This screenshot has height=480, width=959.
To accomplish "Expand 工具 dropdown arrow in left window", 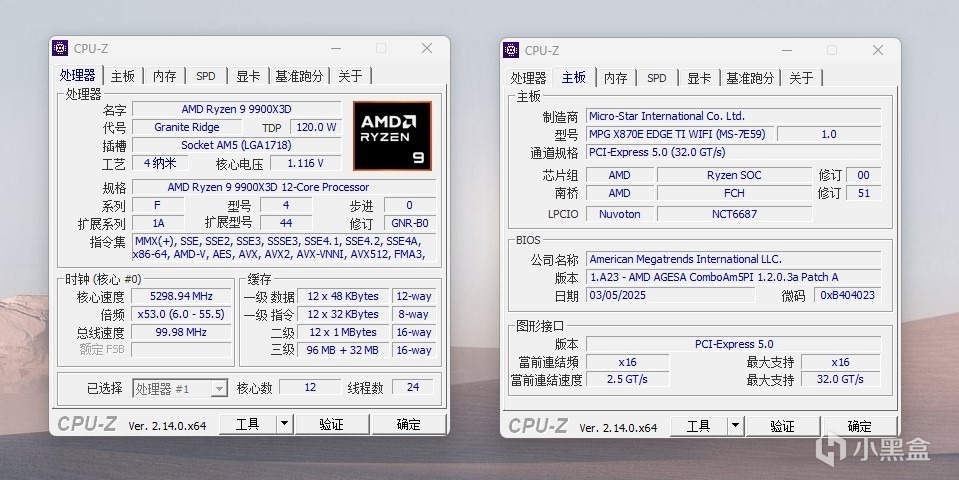I will pyautogui.click(x=284, y=424).
